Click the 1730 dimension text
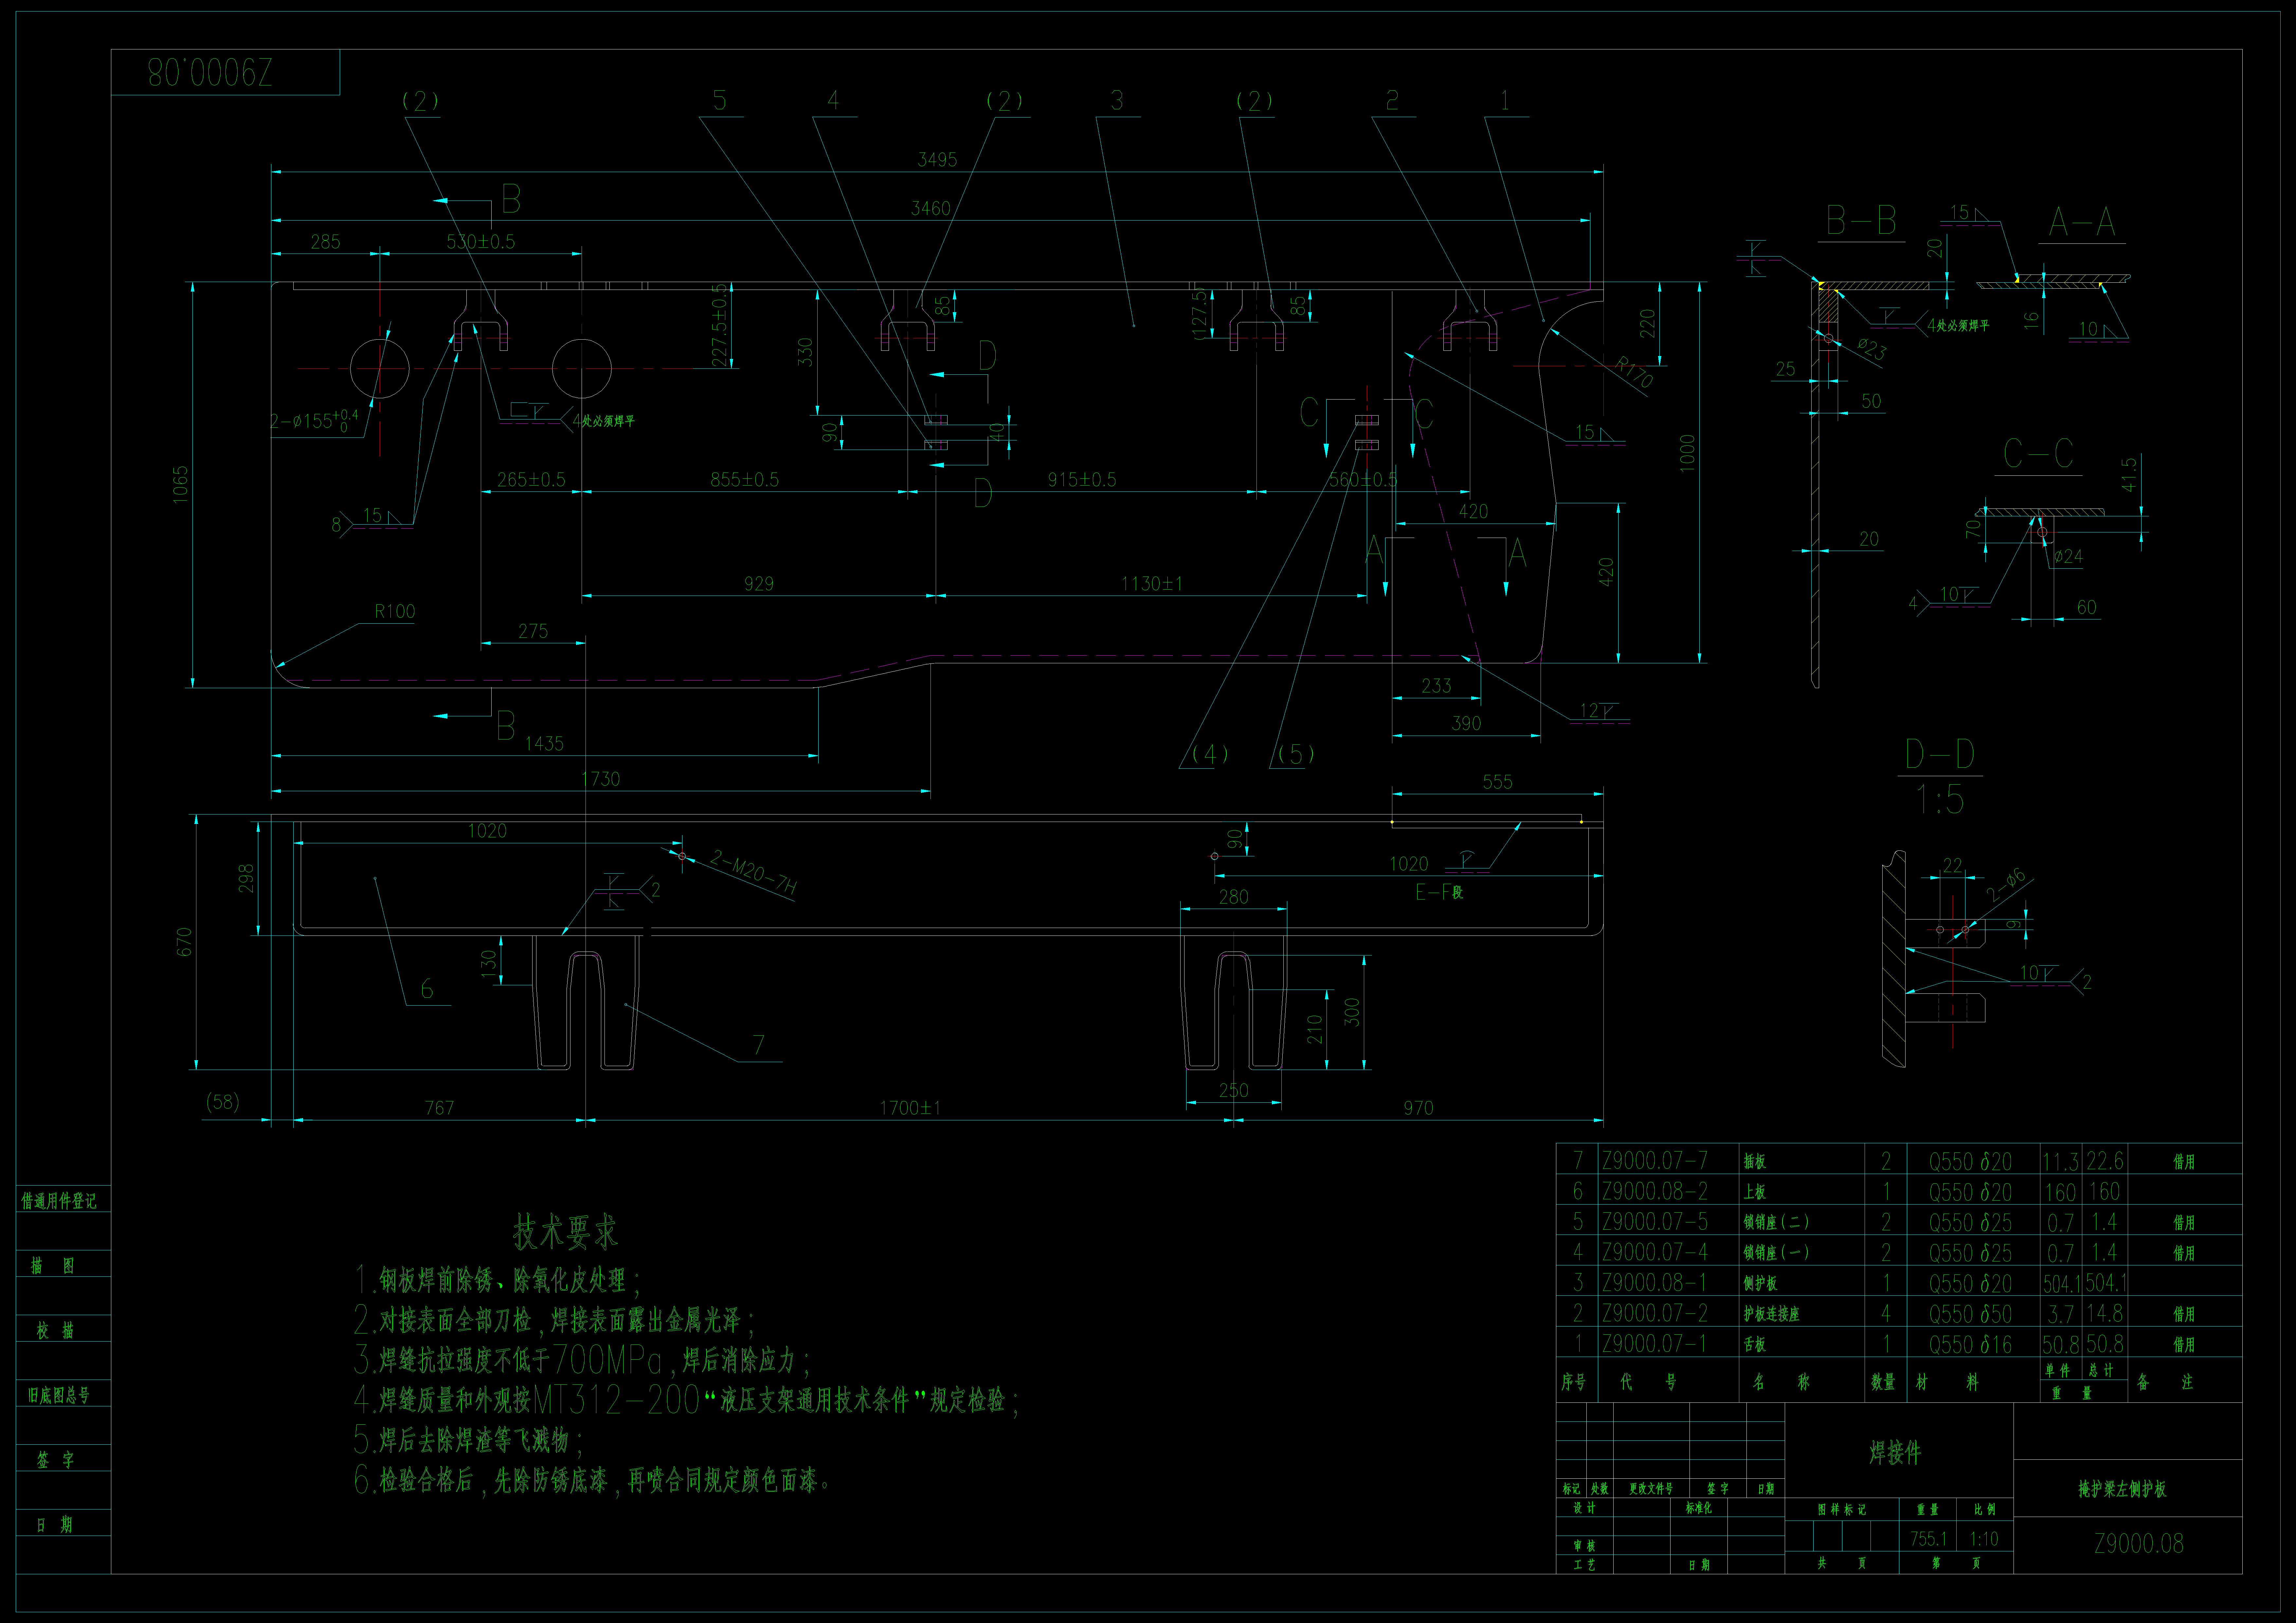2296x1623 pixels. point(601,779)
